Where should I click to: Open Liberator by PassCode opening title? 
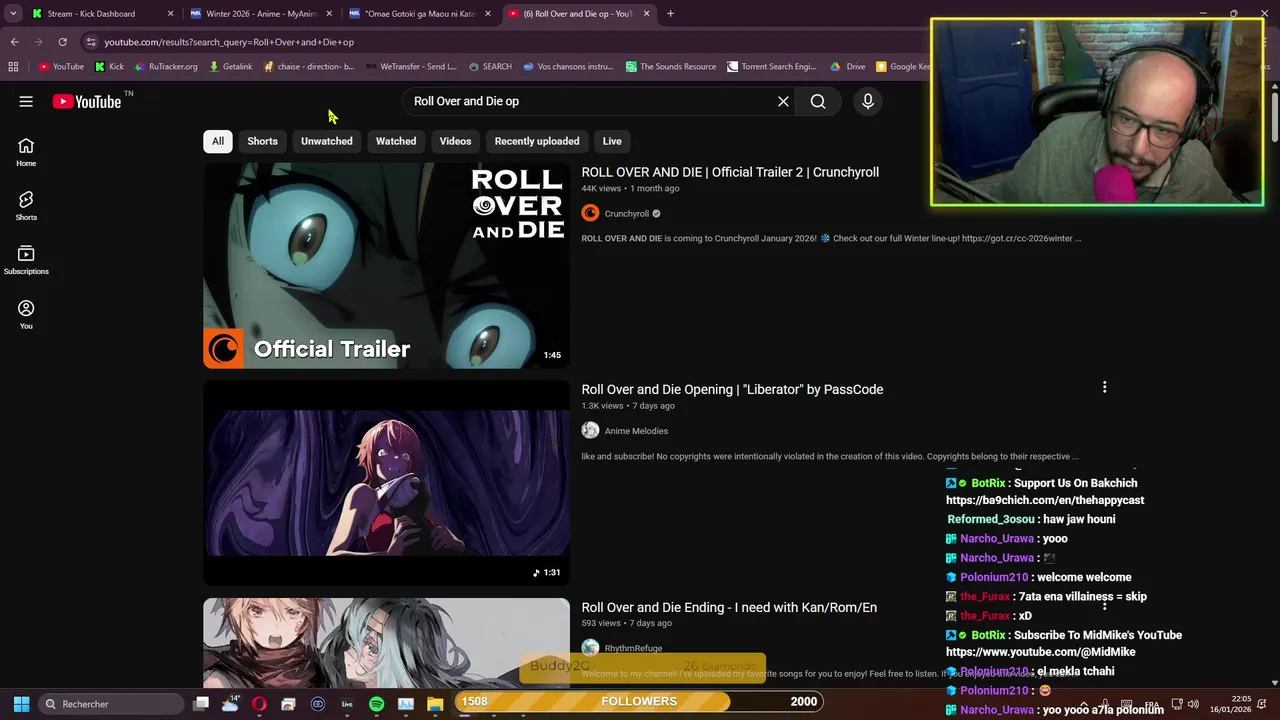[x=732, y=389]
